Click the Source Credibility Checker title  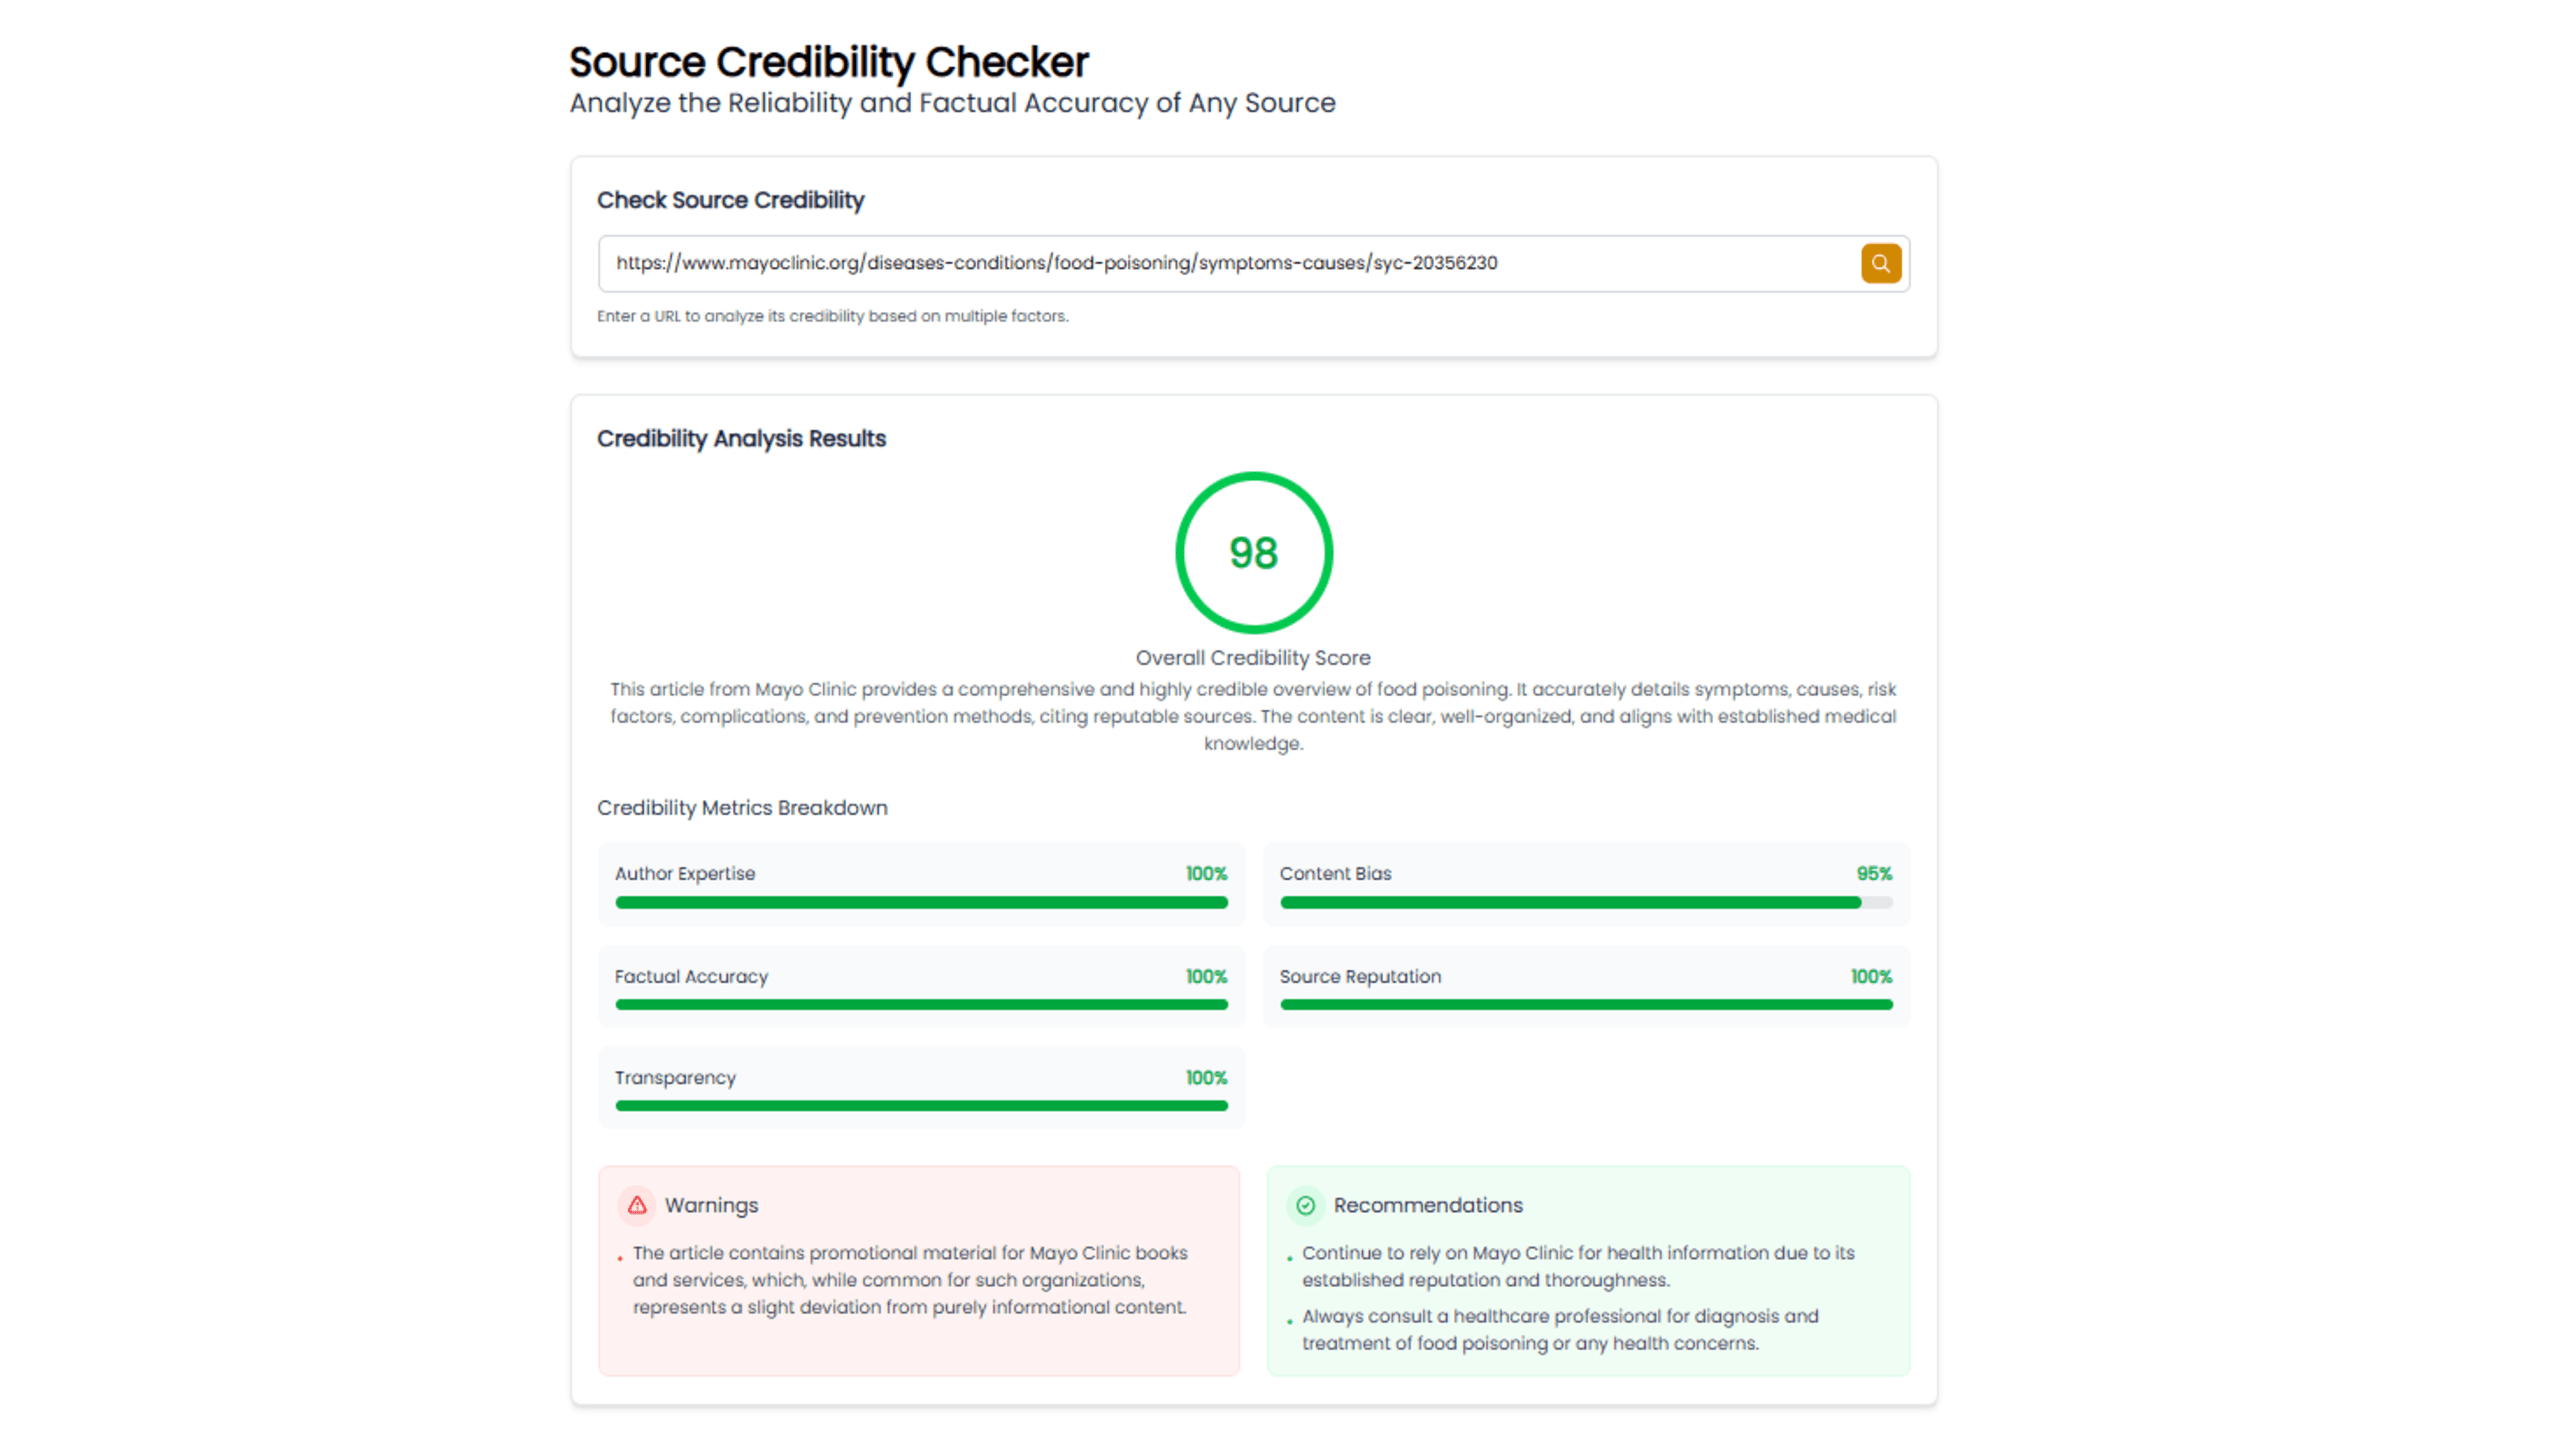828,62
